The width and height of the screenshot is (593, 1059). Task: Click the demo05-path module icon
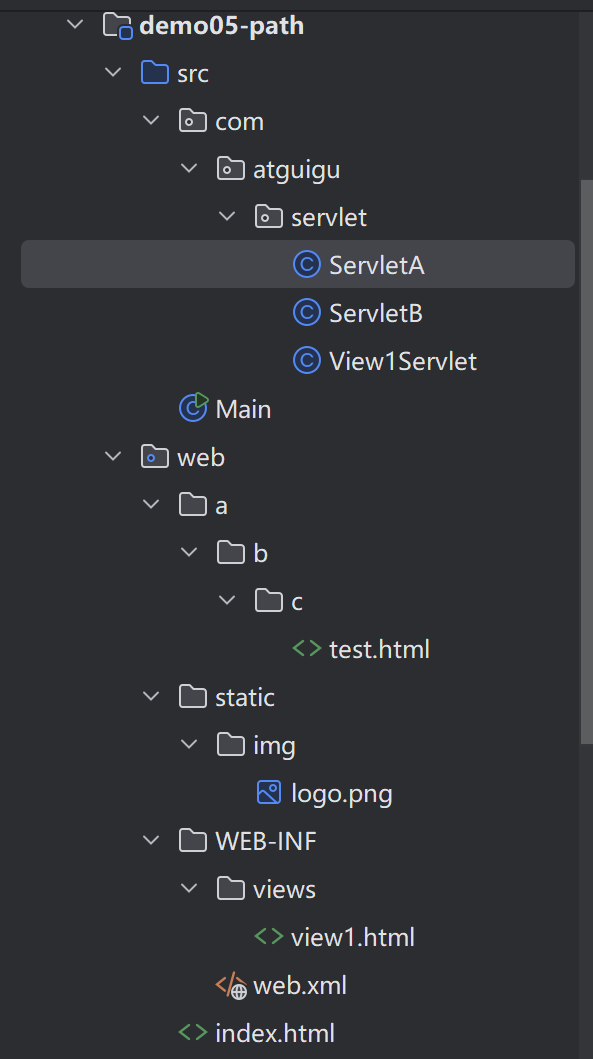click(118, 26)
